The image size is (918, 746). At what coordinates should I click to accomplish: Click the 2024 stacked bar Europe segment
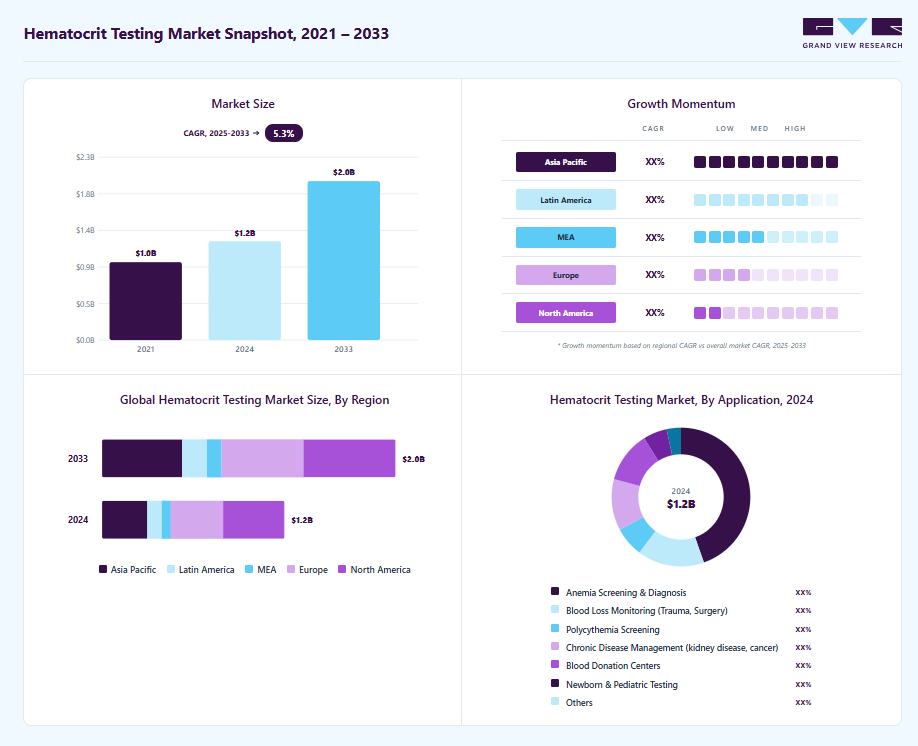tap(197, 520)
